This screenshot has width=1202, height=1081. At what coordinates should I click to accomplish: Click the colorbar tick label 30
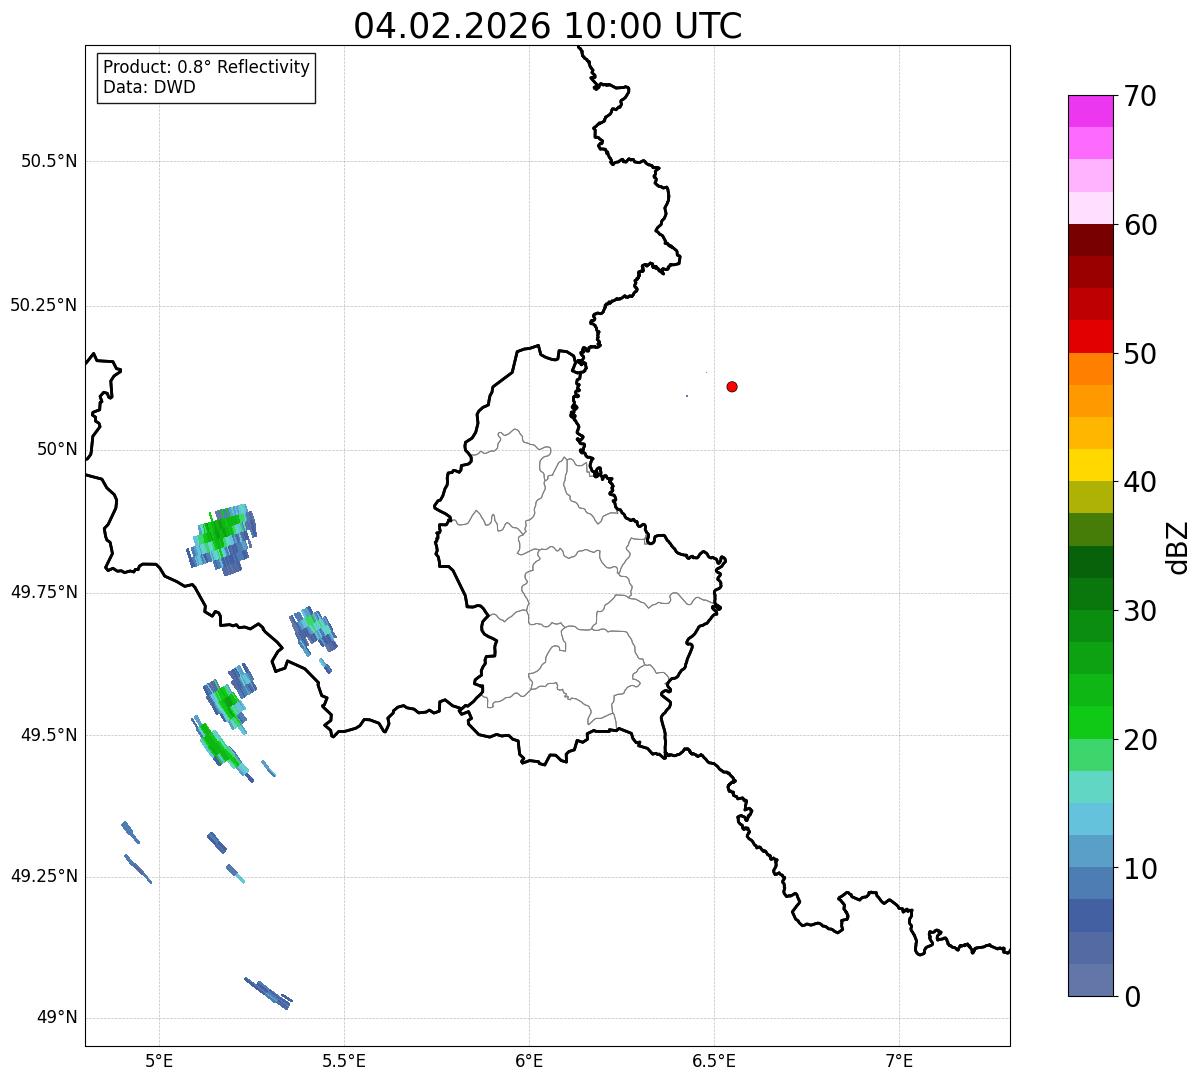pyautogui.click(x=1140, y=611)
